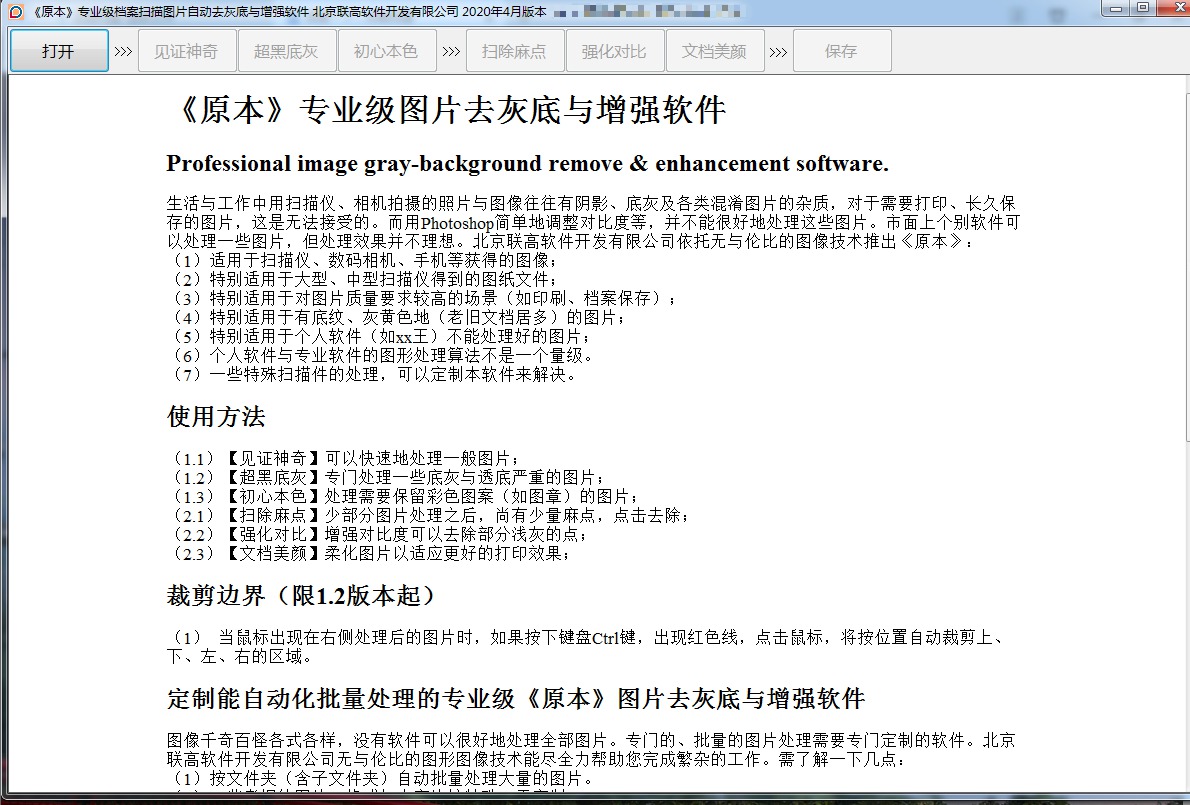The image size is (1190, 805).
Task: Click line (3) about 印刷、档案保存 scenarios
Action: click(x=422, y=298)
